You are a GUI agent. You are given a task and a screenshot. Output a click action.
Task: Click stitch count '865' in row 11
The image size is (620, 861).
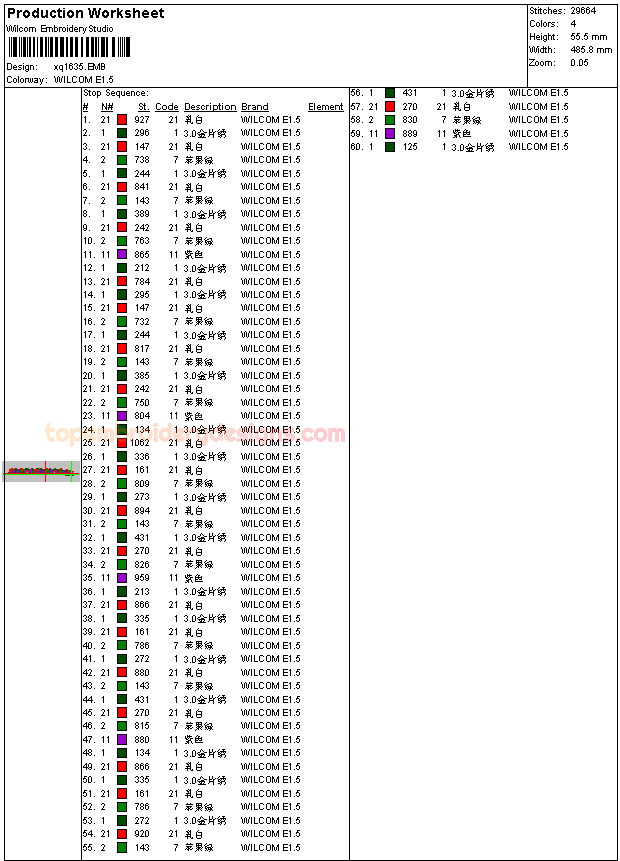click(x=142, y=254)
